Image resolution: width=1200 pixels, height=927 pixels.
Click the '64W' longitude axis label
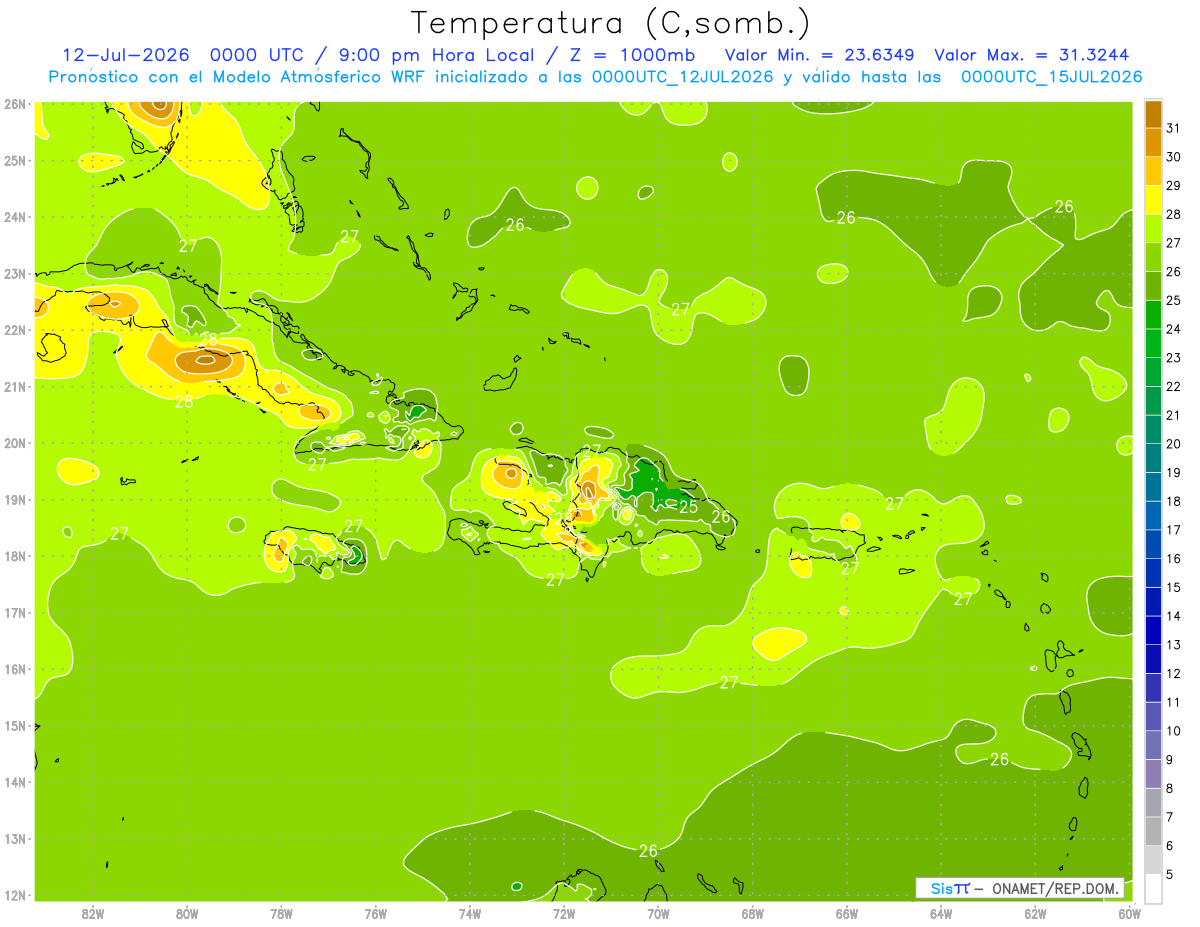[x=941, y=913]
